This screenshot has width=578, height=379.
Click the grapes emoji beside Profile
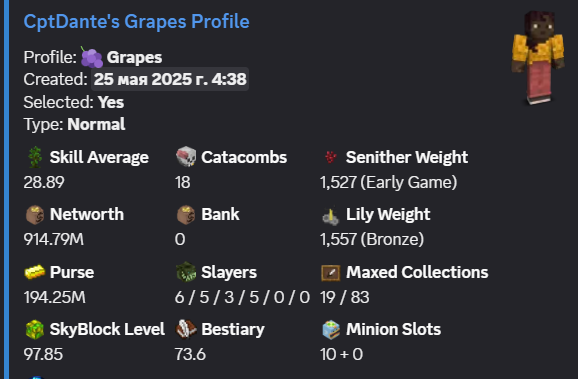(91, 58)
